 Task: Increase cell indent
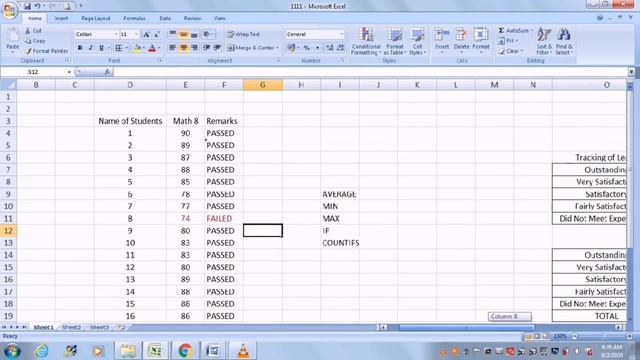pyautogui.click(x=217, y=48)
